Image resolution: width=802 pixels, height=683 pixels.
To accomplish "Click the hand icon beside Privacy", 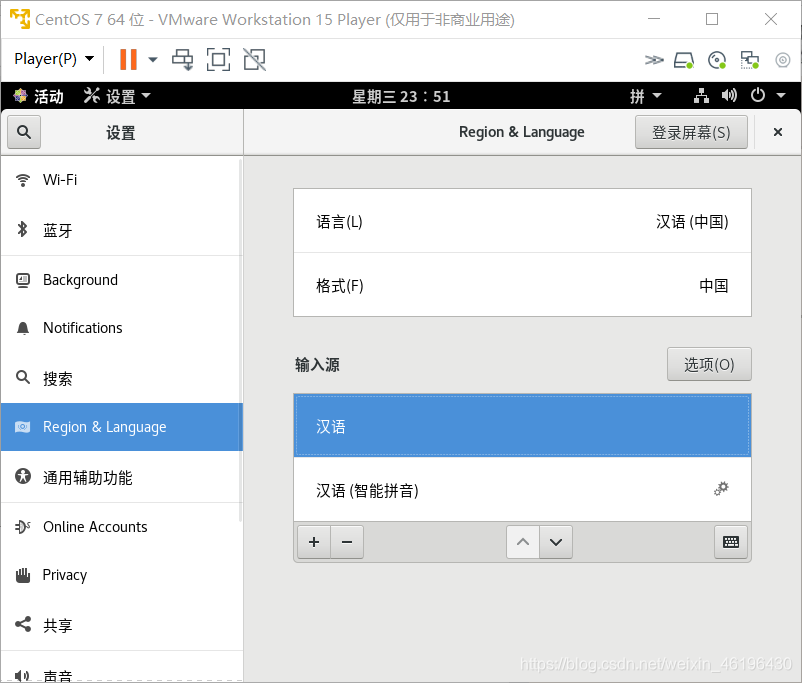I will click(23, 575).
